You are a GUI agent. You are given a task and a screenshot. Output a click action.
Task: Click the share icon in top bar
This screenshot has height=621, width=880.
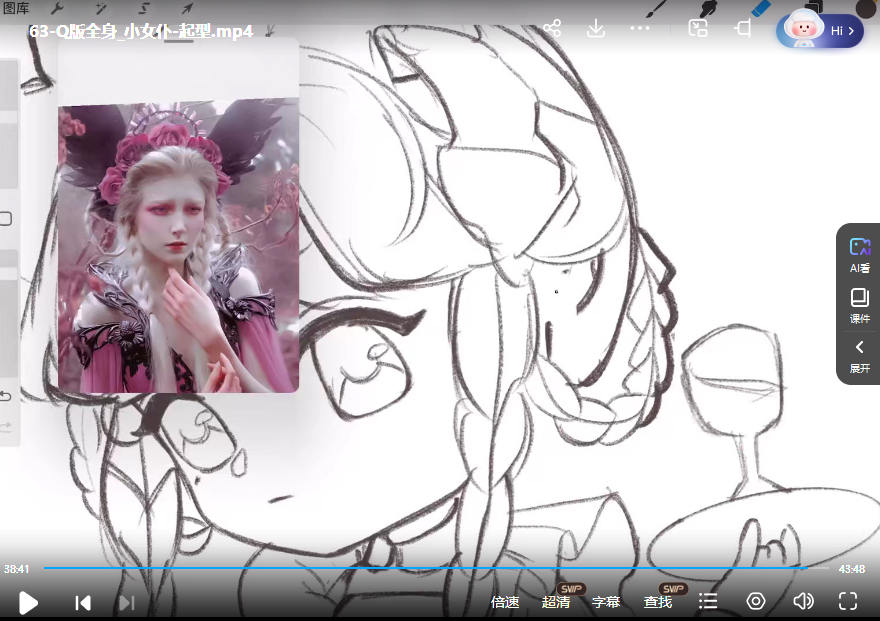(552, 29)
